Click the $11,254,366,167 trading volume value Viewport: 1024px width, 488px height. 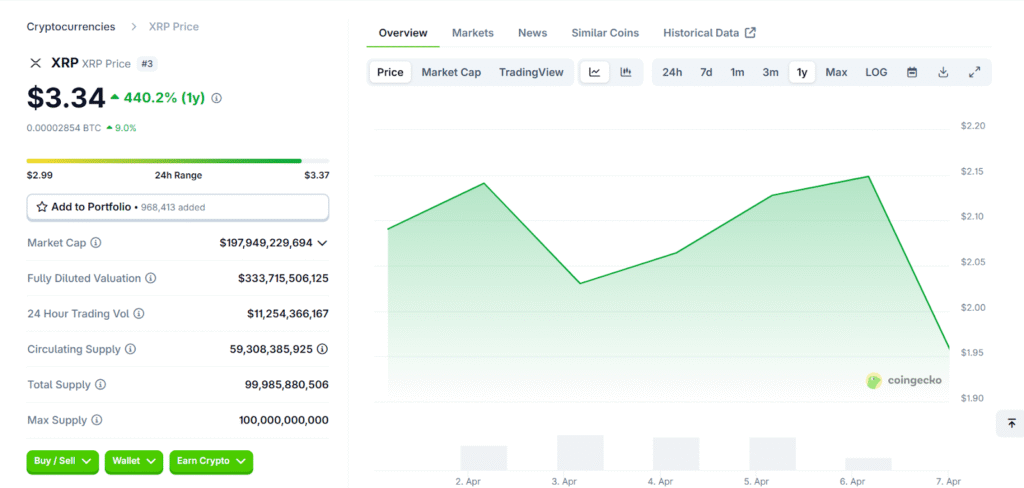click(288, 314)
